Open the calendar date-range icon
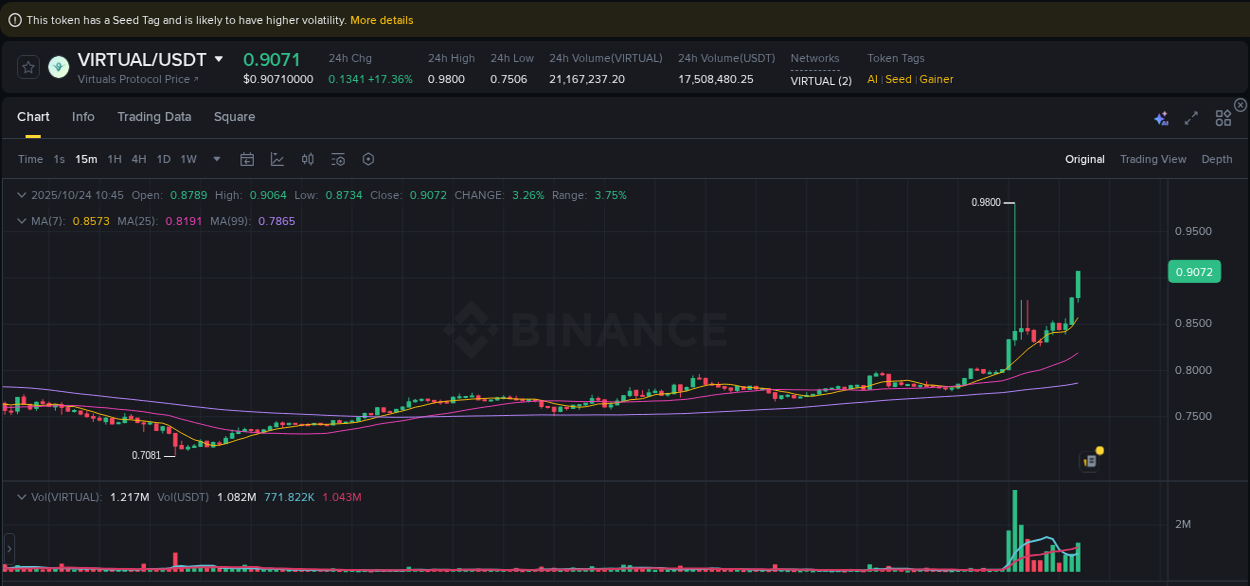The width and height of the screenshot is (1250, 586). (247, 159)
